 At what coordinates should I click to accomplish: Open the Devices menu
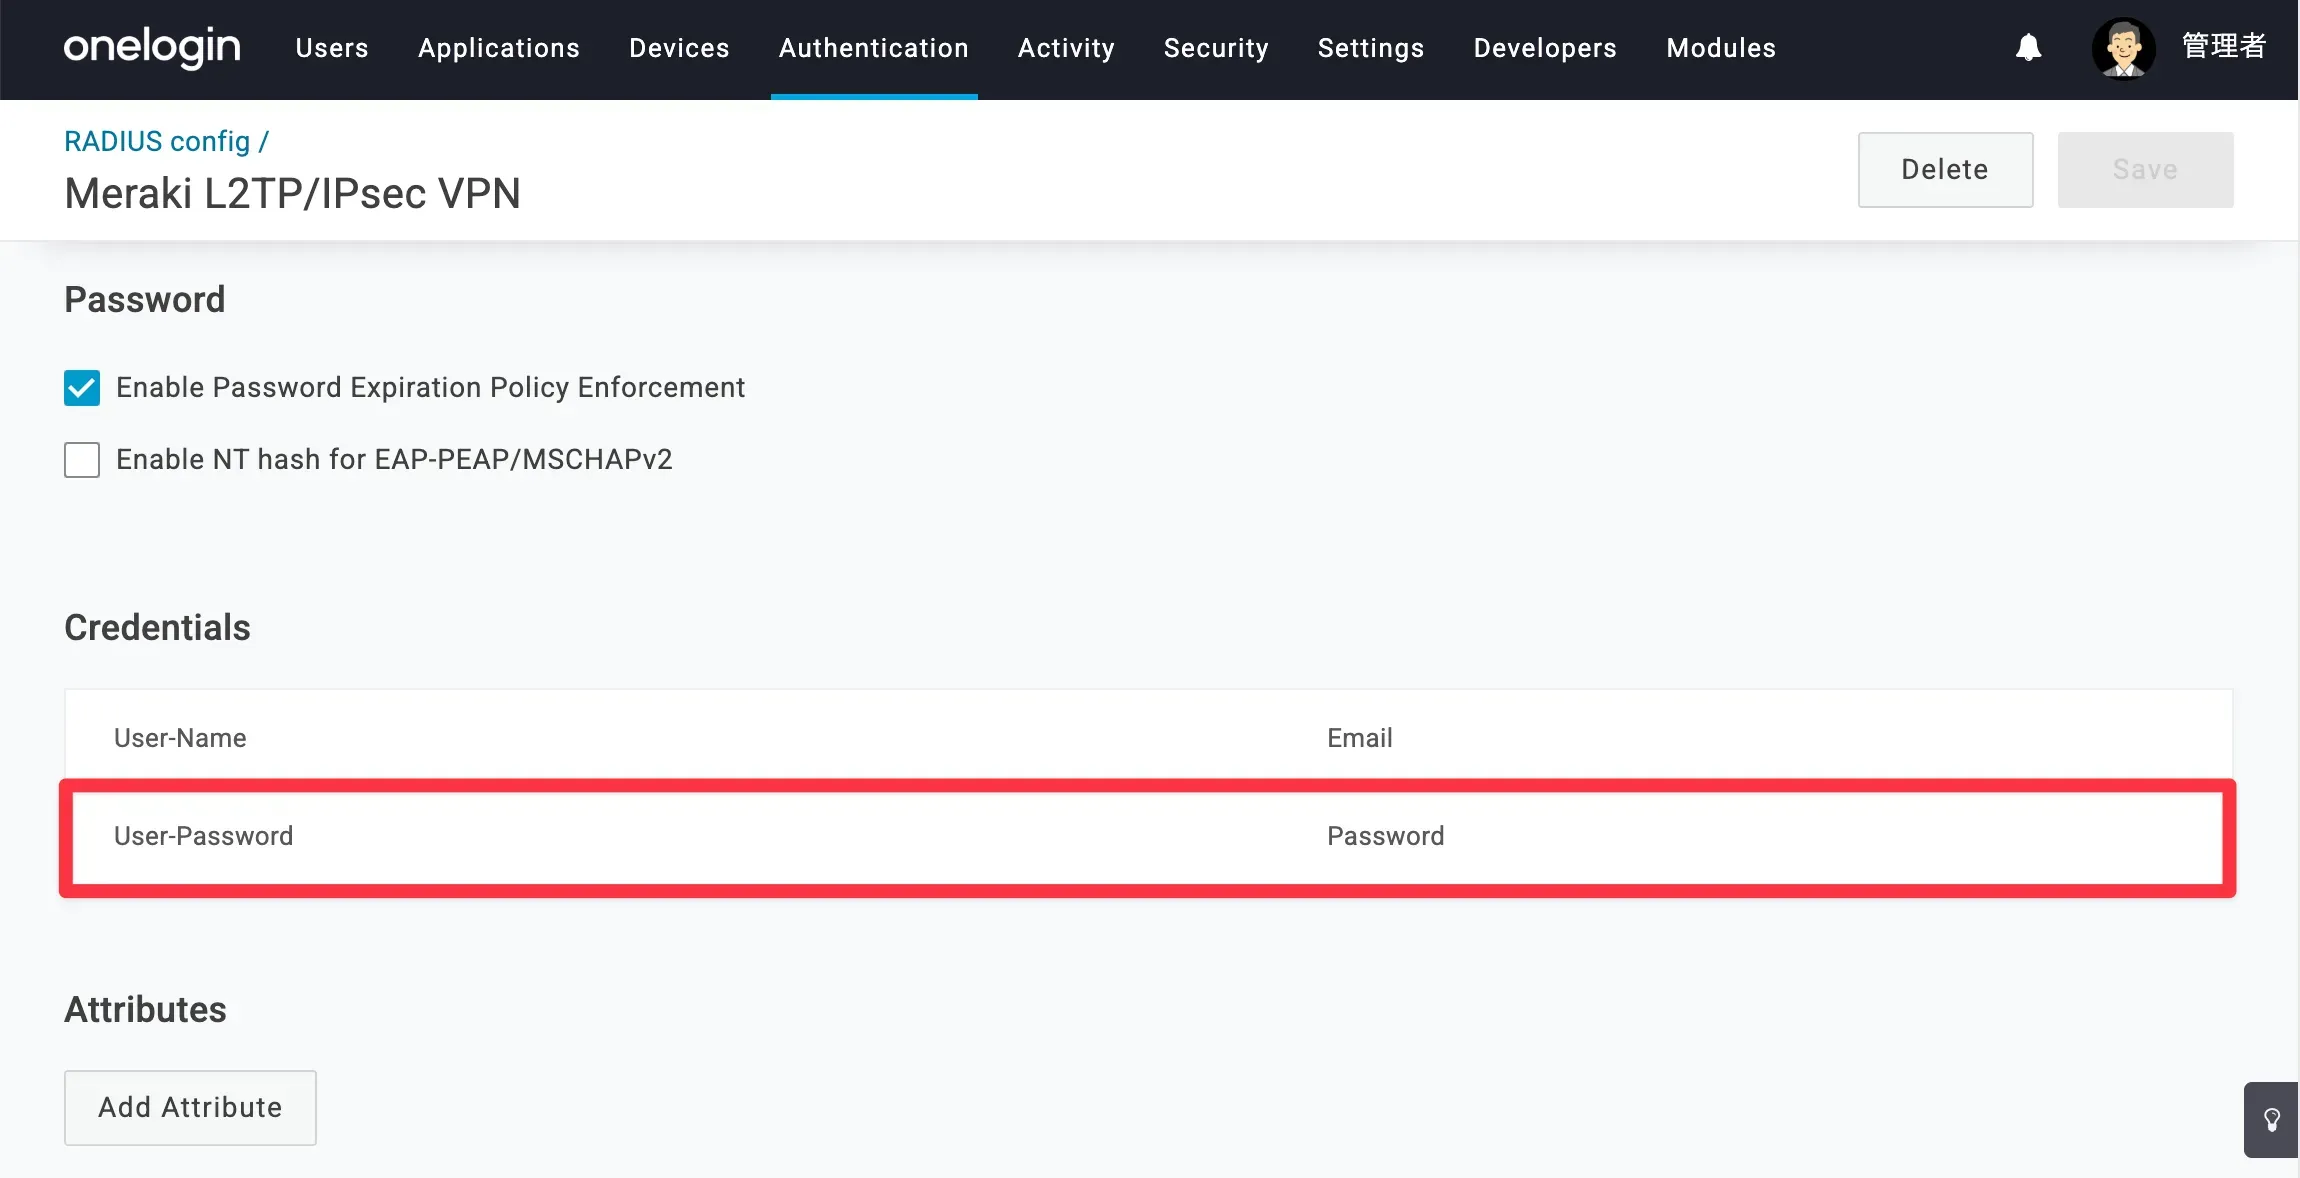coord(679,48)
